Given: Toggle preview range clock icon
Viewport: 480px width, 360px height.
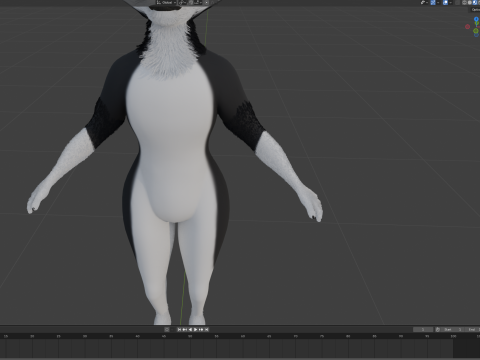Looking at the screenshot, I should coord(438,329).
